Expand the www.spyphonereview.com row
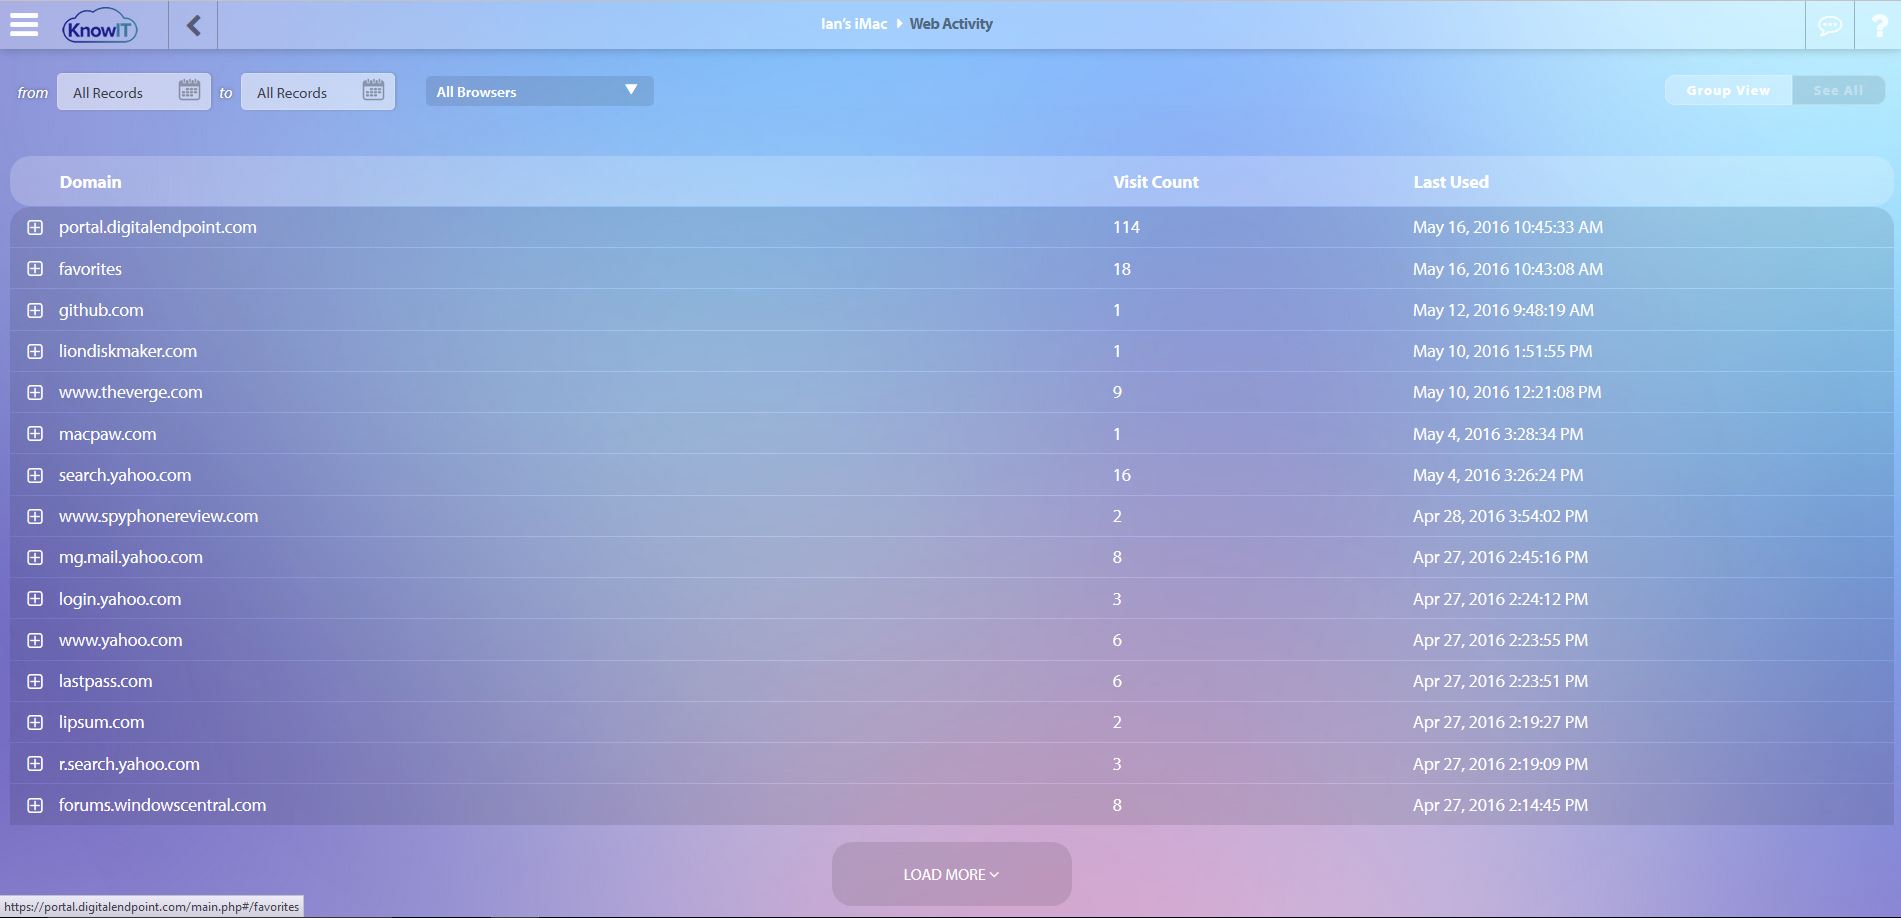Screen dimensions: 1901x918 35,516
